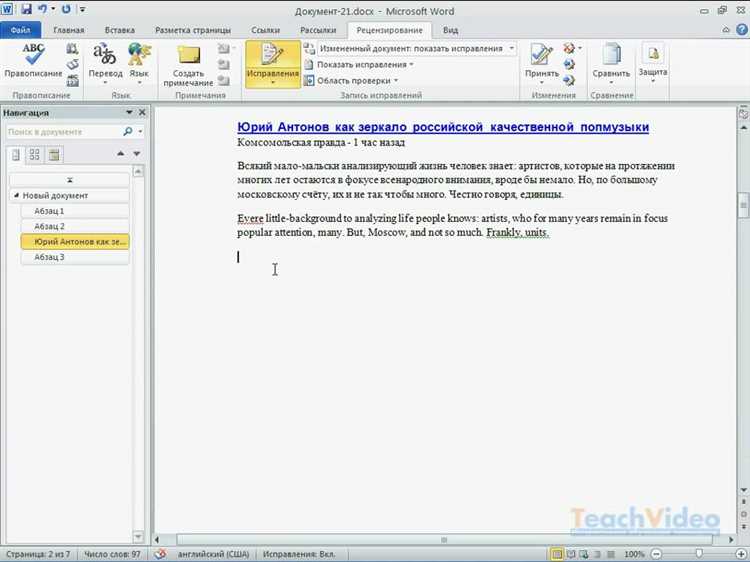Close the Навигация pane
750x562 pixels.
142,112
